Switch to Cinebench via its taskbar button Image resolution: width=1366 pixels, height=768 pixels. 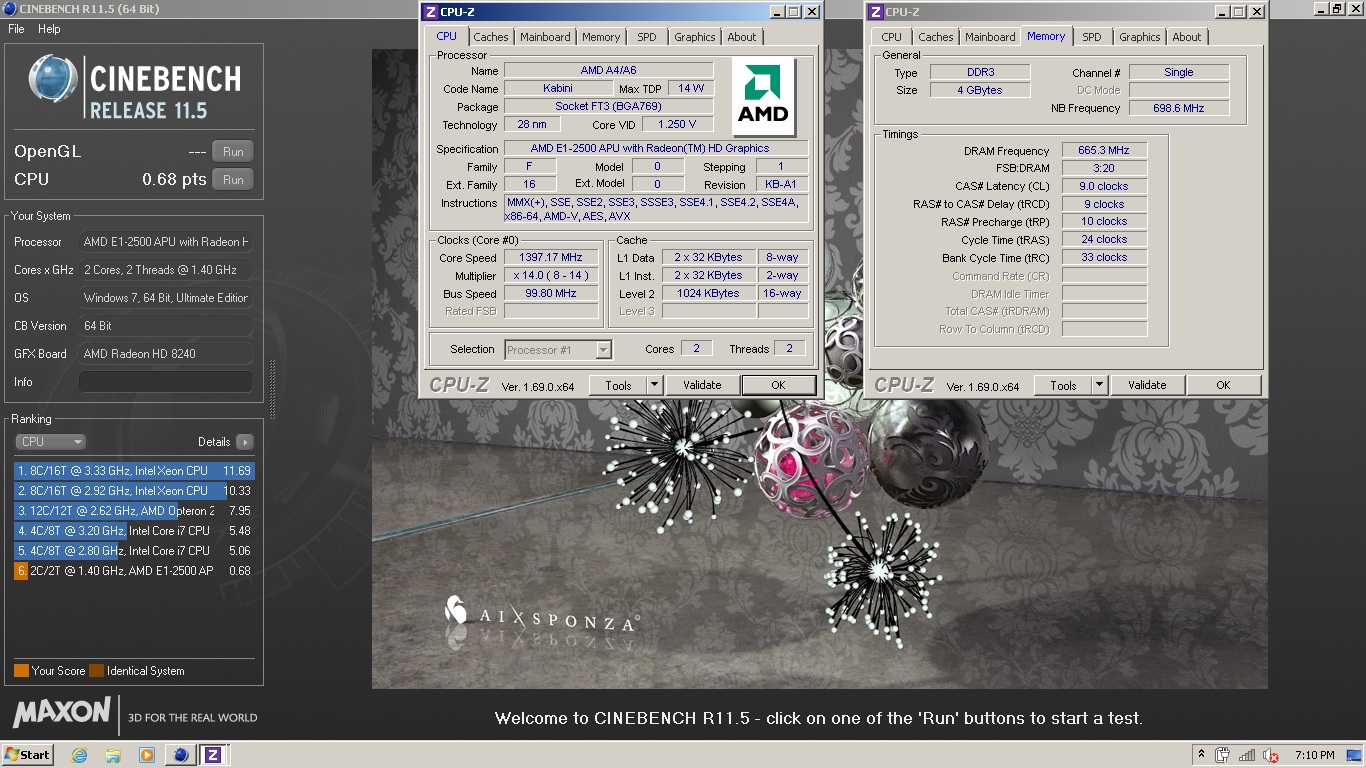(181, 755)
